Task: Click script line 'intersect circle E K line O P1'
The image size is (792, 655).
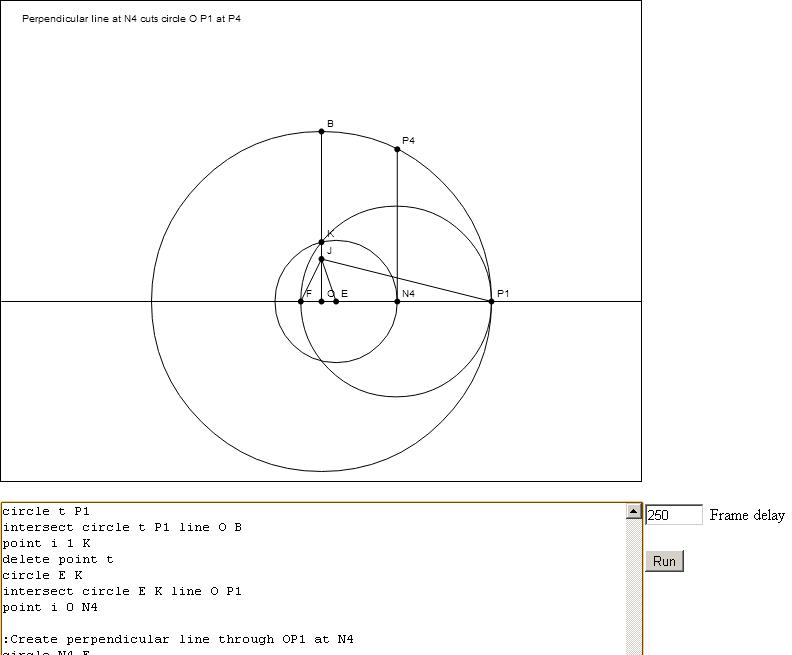Action: [x=122, y=591]
